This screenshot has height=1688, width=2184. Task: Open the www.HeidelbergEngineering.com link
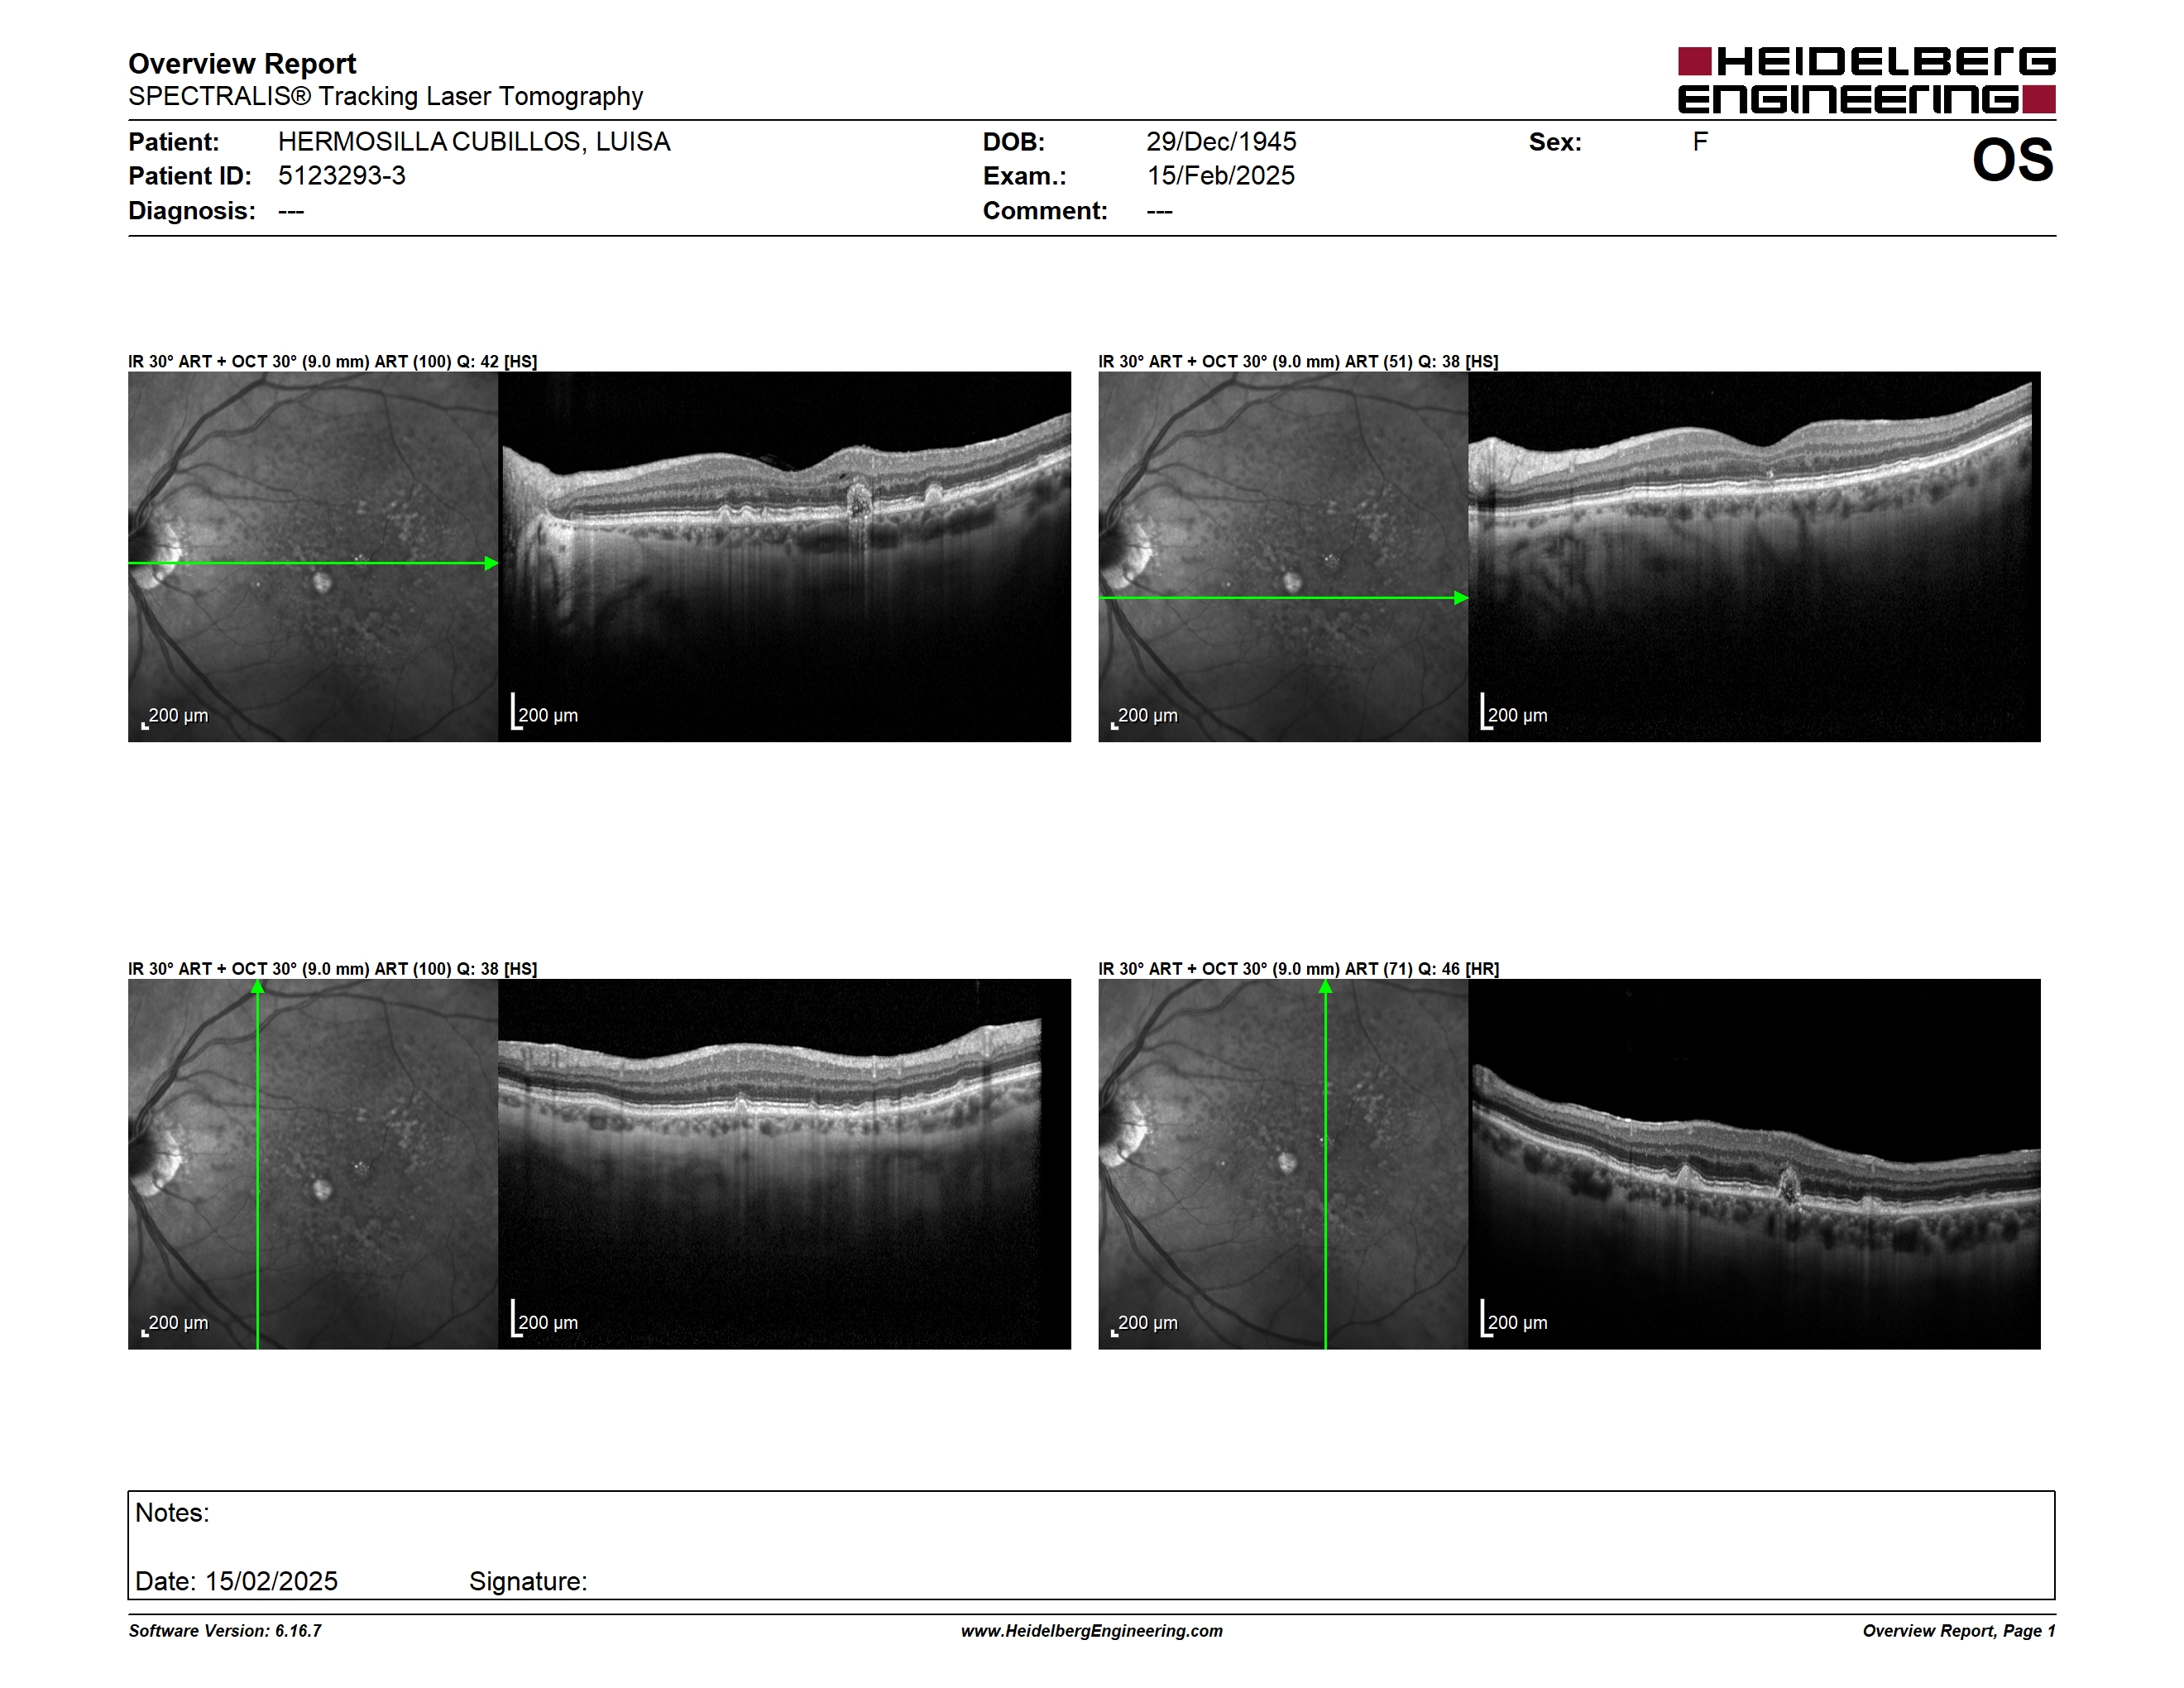click(1092, 1631)
